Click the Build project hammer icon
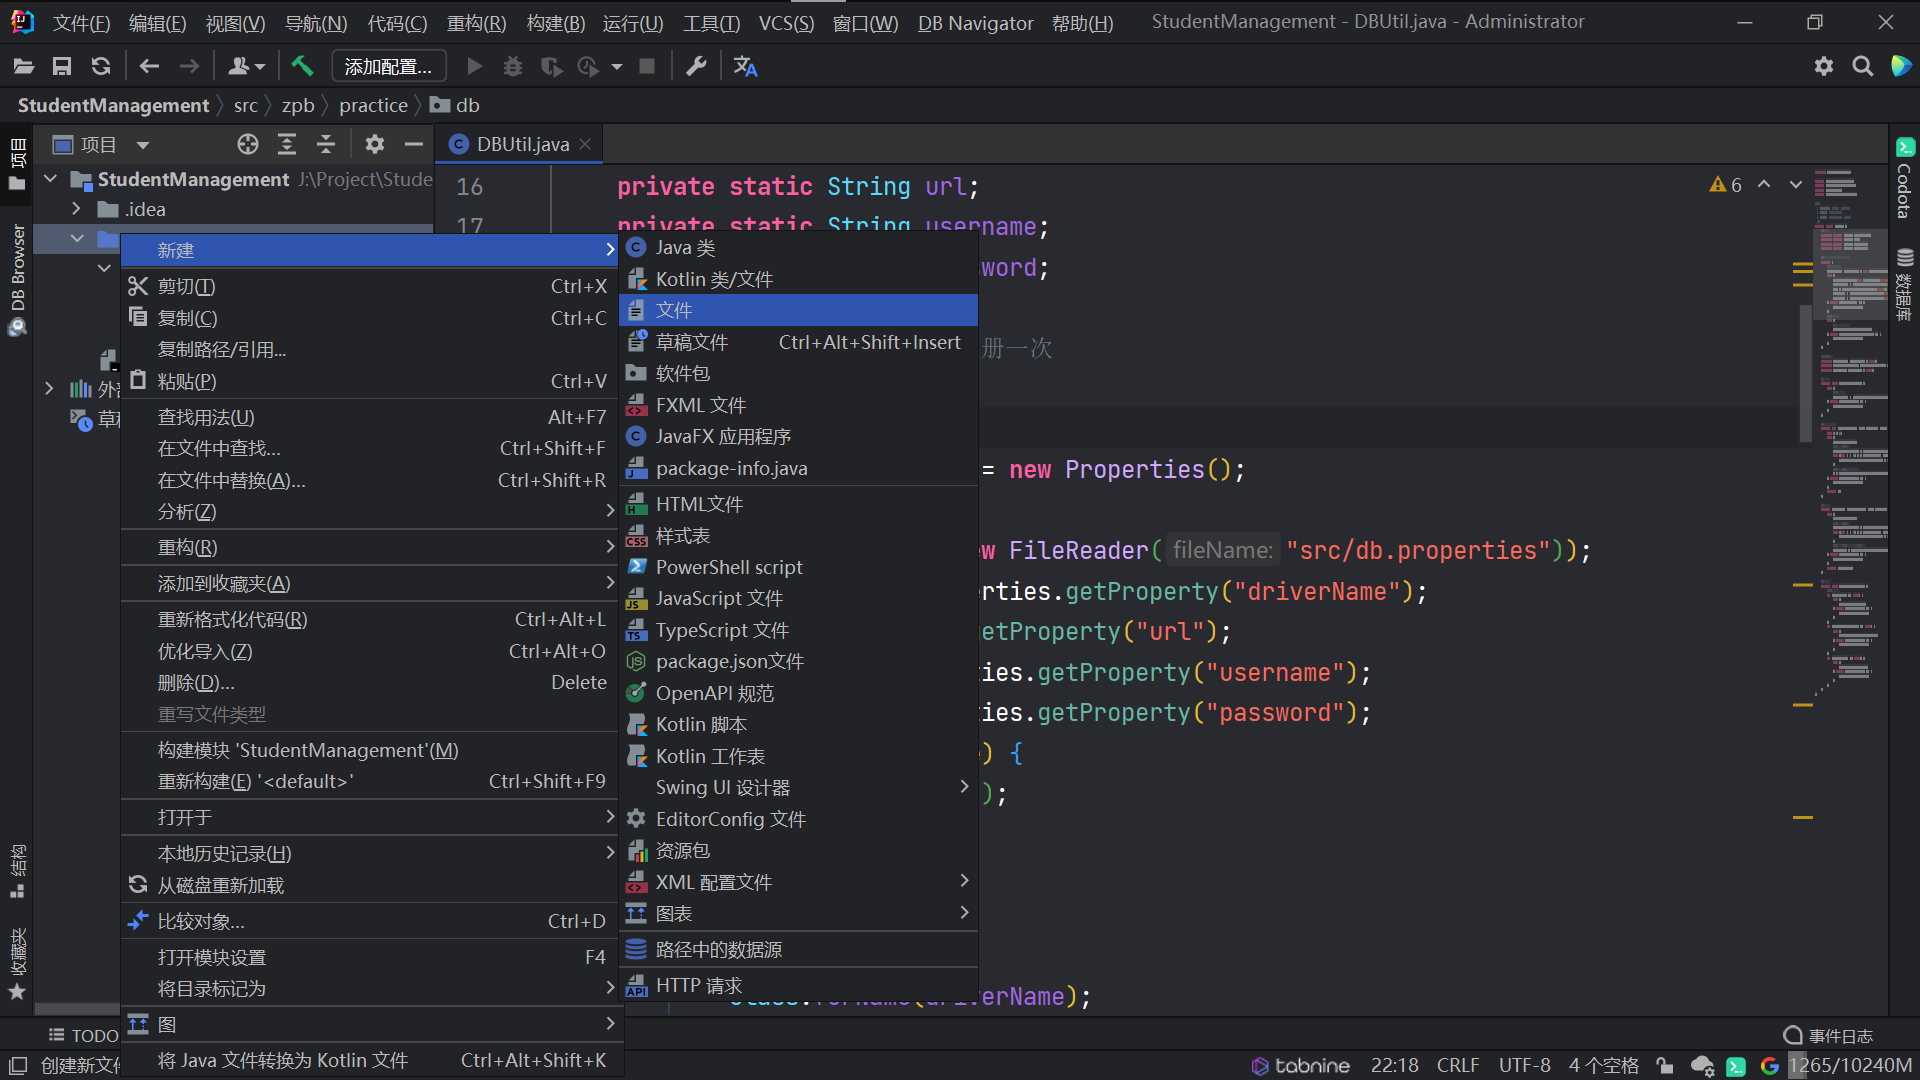 pyautogui.click(x=302, y=66)
